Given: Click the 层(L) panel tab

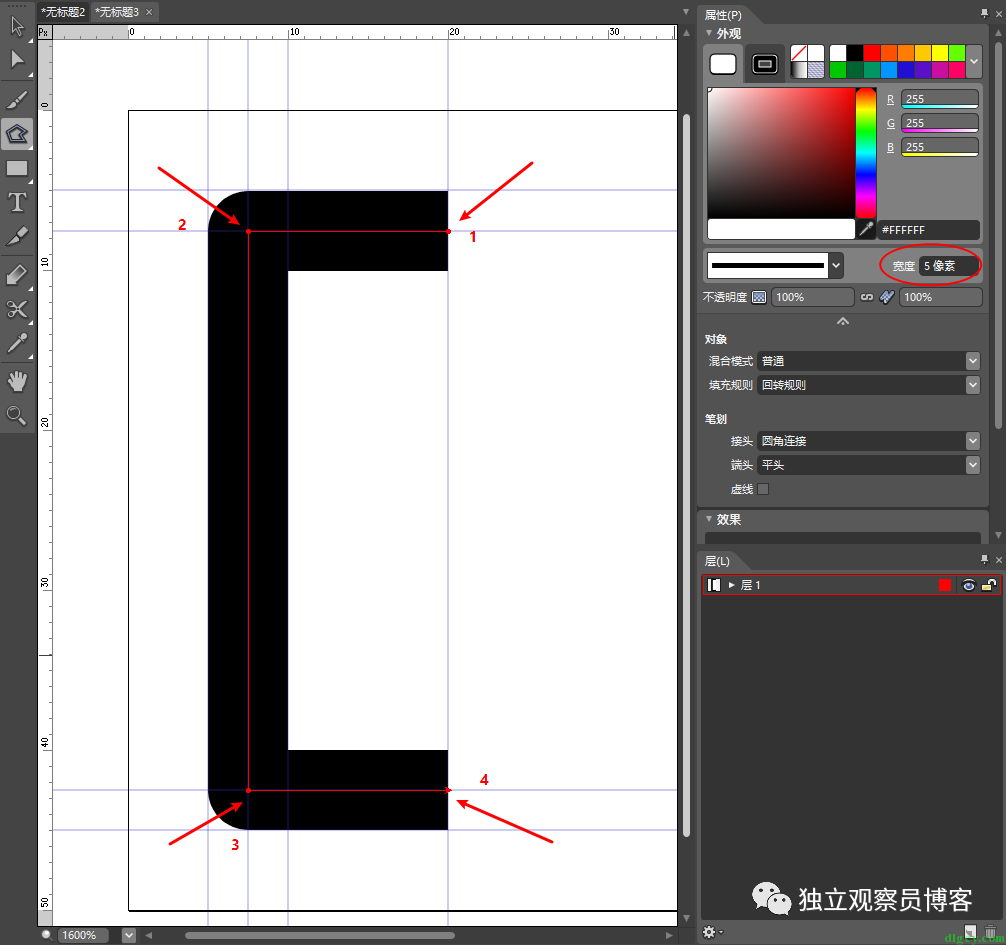Looking at the screenshot, I should pos(717,561).
